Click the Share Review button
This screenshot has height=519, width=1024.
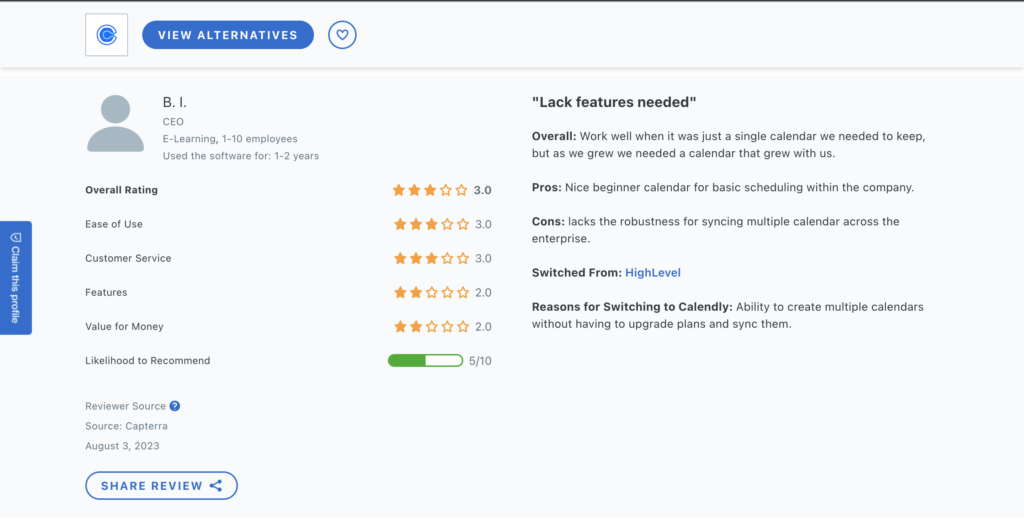[x=161, y=486]
